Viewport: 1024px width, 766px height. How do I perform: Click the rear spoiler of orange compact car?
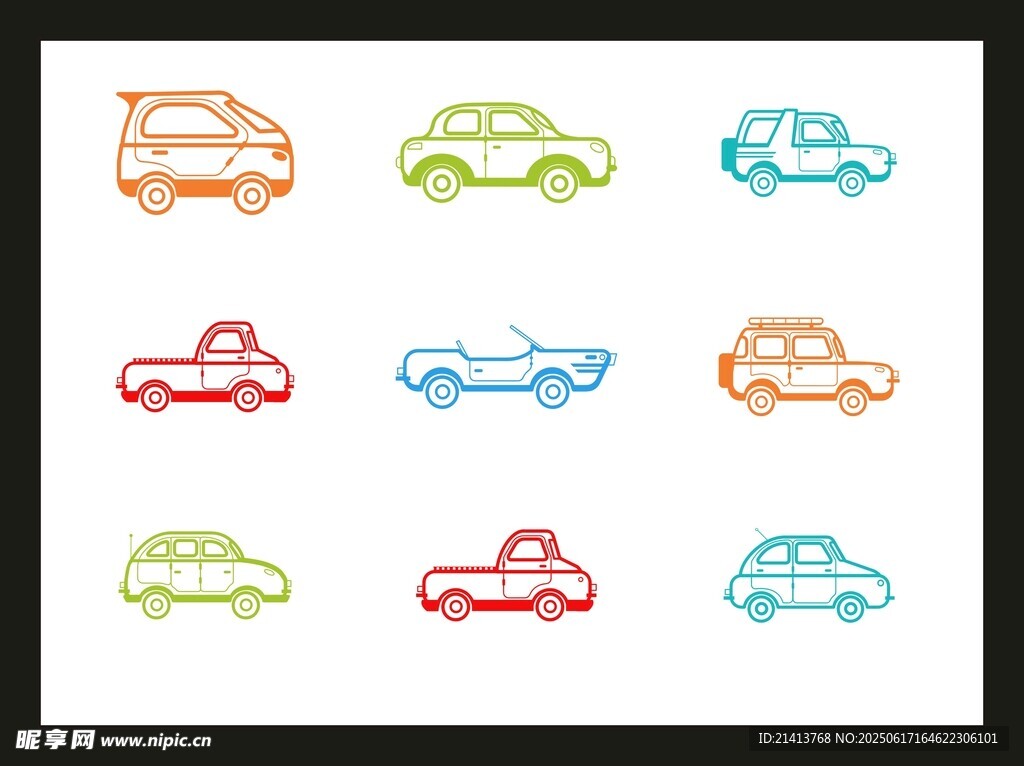126,97
